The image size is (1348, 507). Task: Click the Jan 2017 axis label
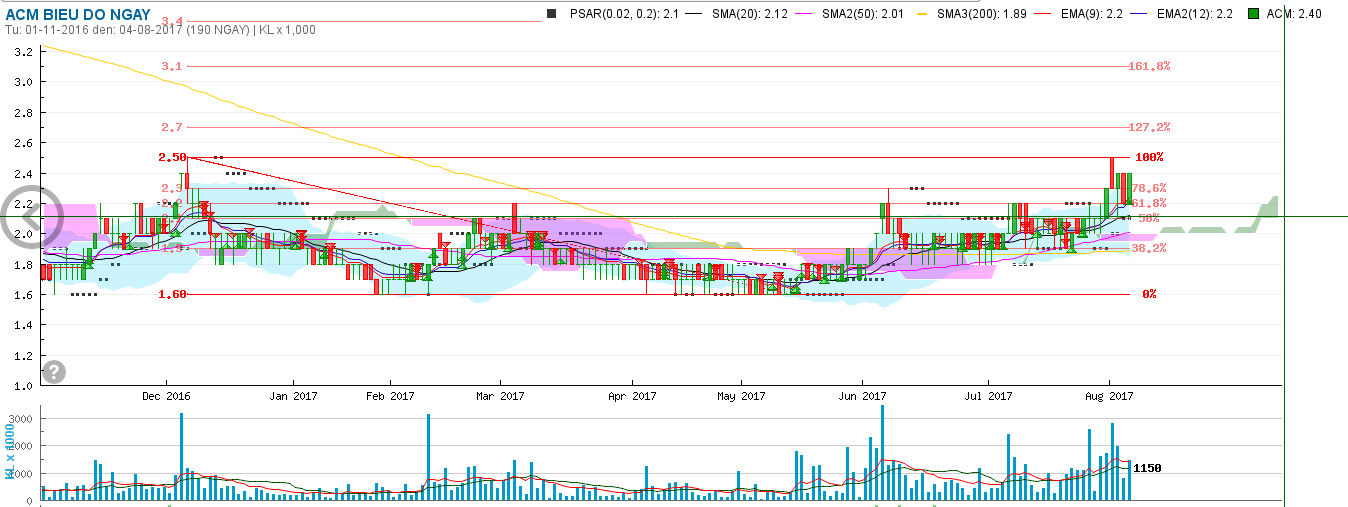294,396
